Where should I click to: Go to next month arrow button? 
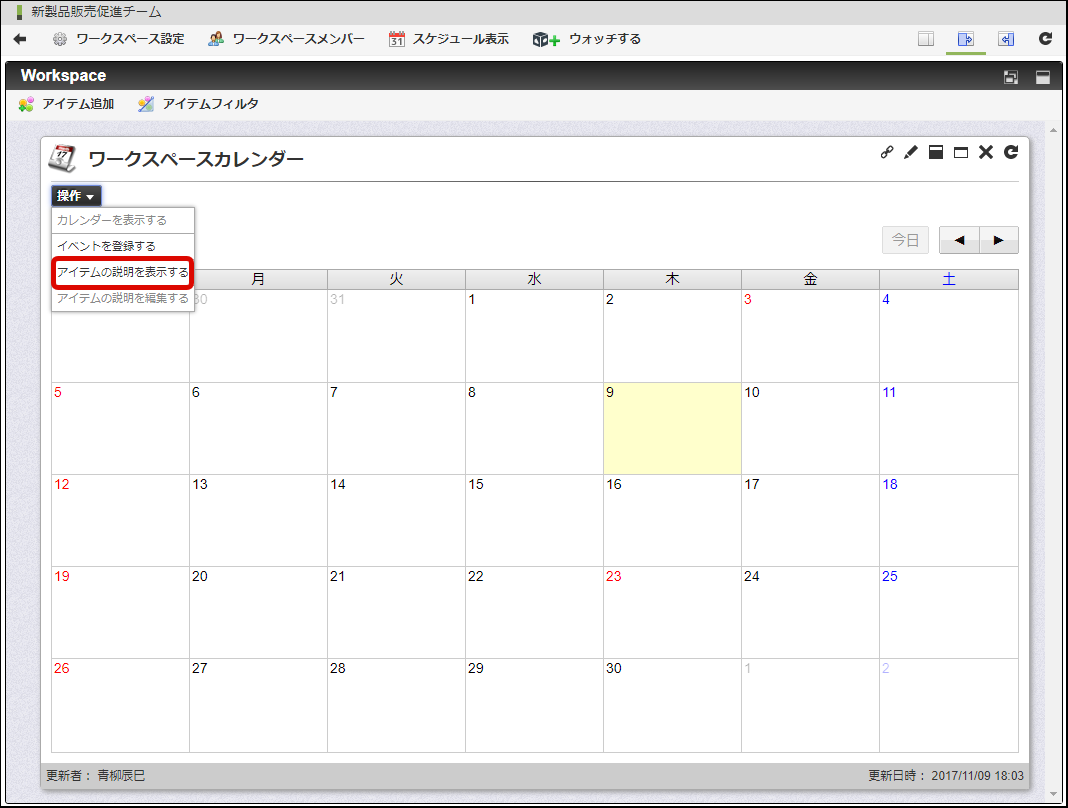pyautogui.click(x=999, y=240)
